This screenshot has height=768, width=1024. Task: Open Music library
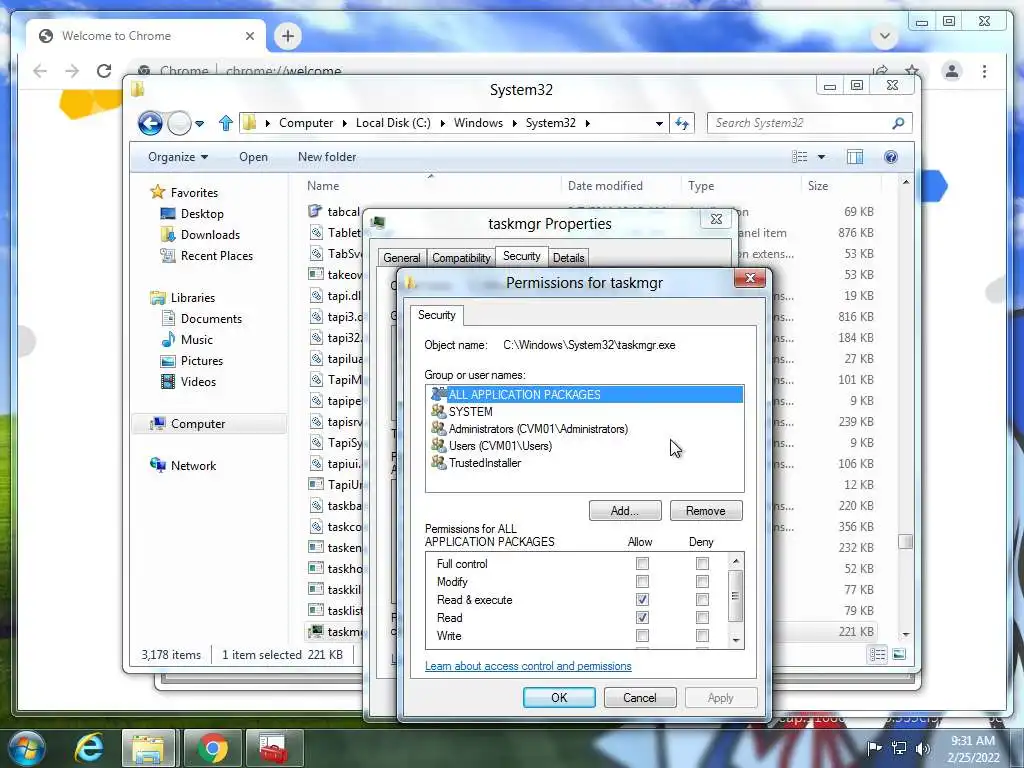pyautogui.click(x=187, y=339)
